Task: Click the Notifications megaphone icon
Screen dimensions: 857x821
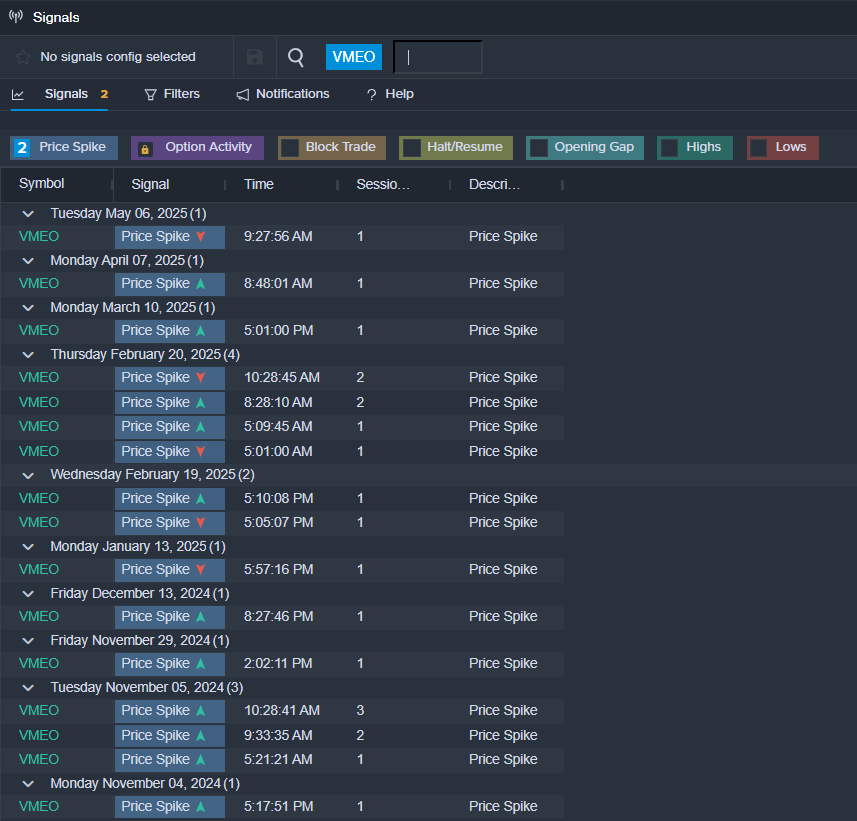Action: tap(243, 94)
